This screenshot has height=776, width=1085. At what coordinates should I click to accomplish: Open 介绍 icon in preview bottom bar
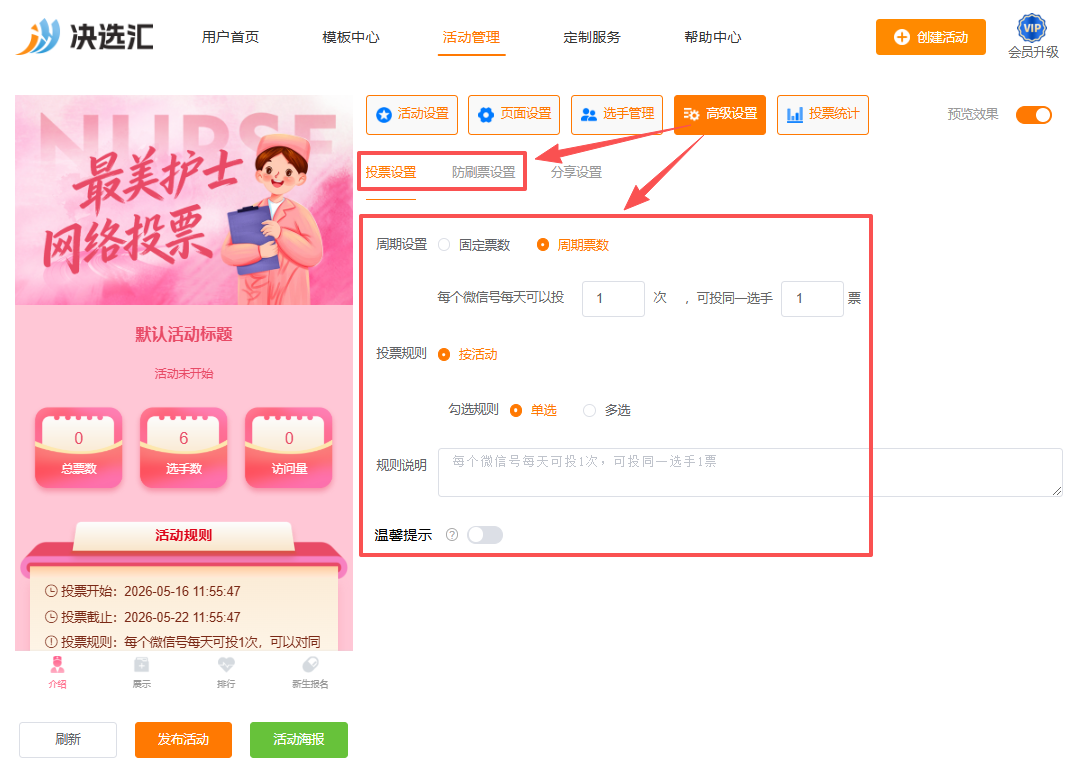click(57, 672)
